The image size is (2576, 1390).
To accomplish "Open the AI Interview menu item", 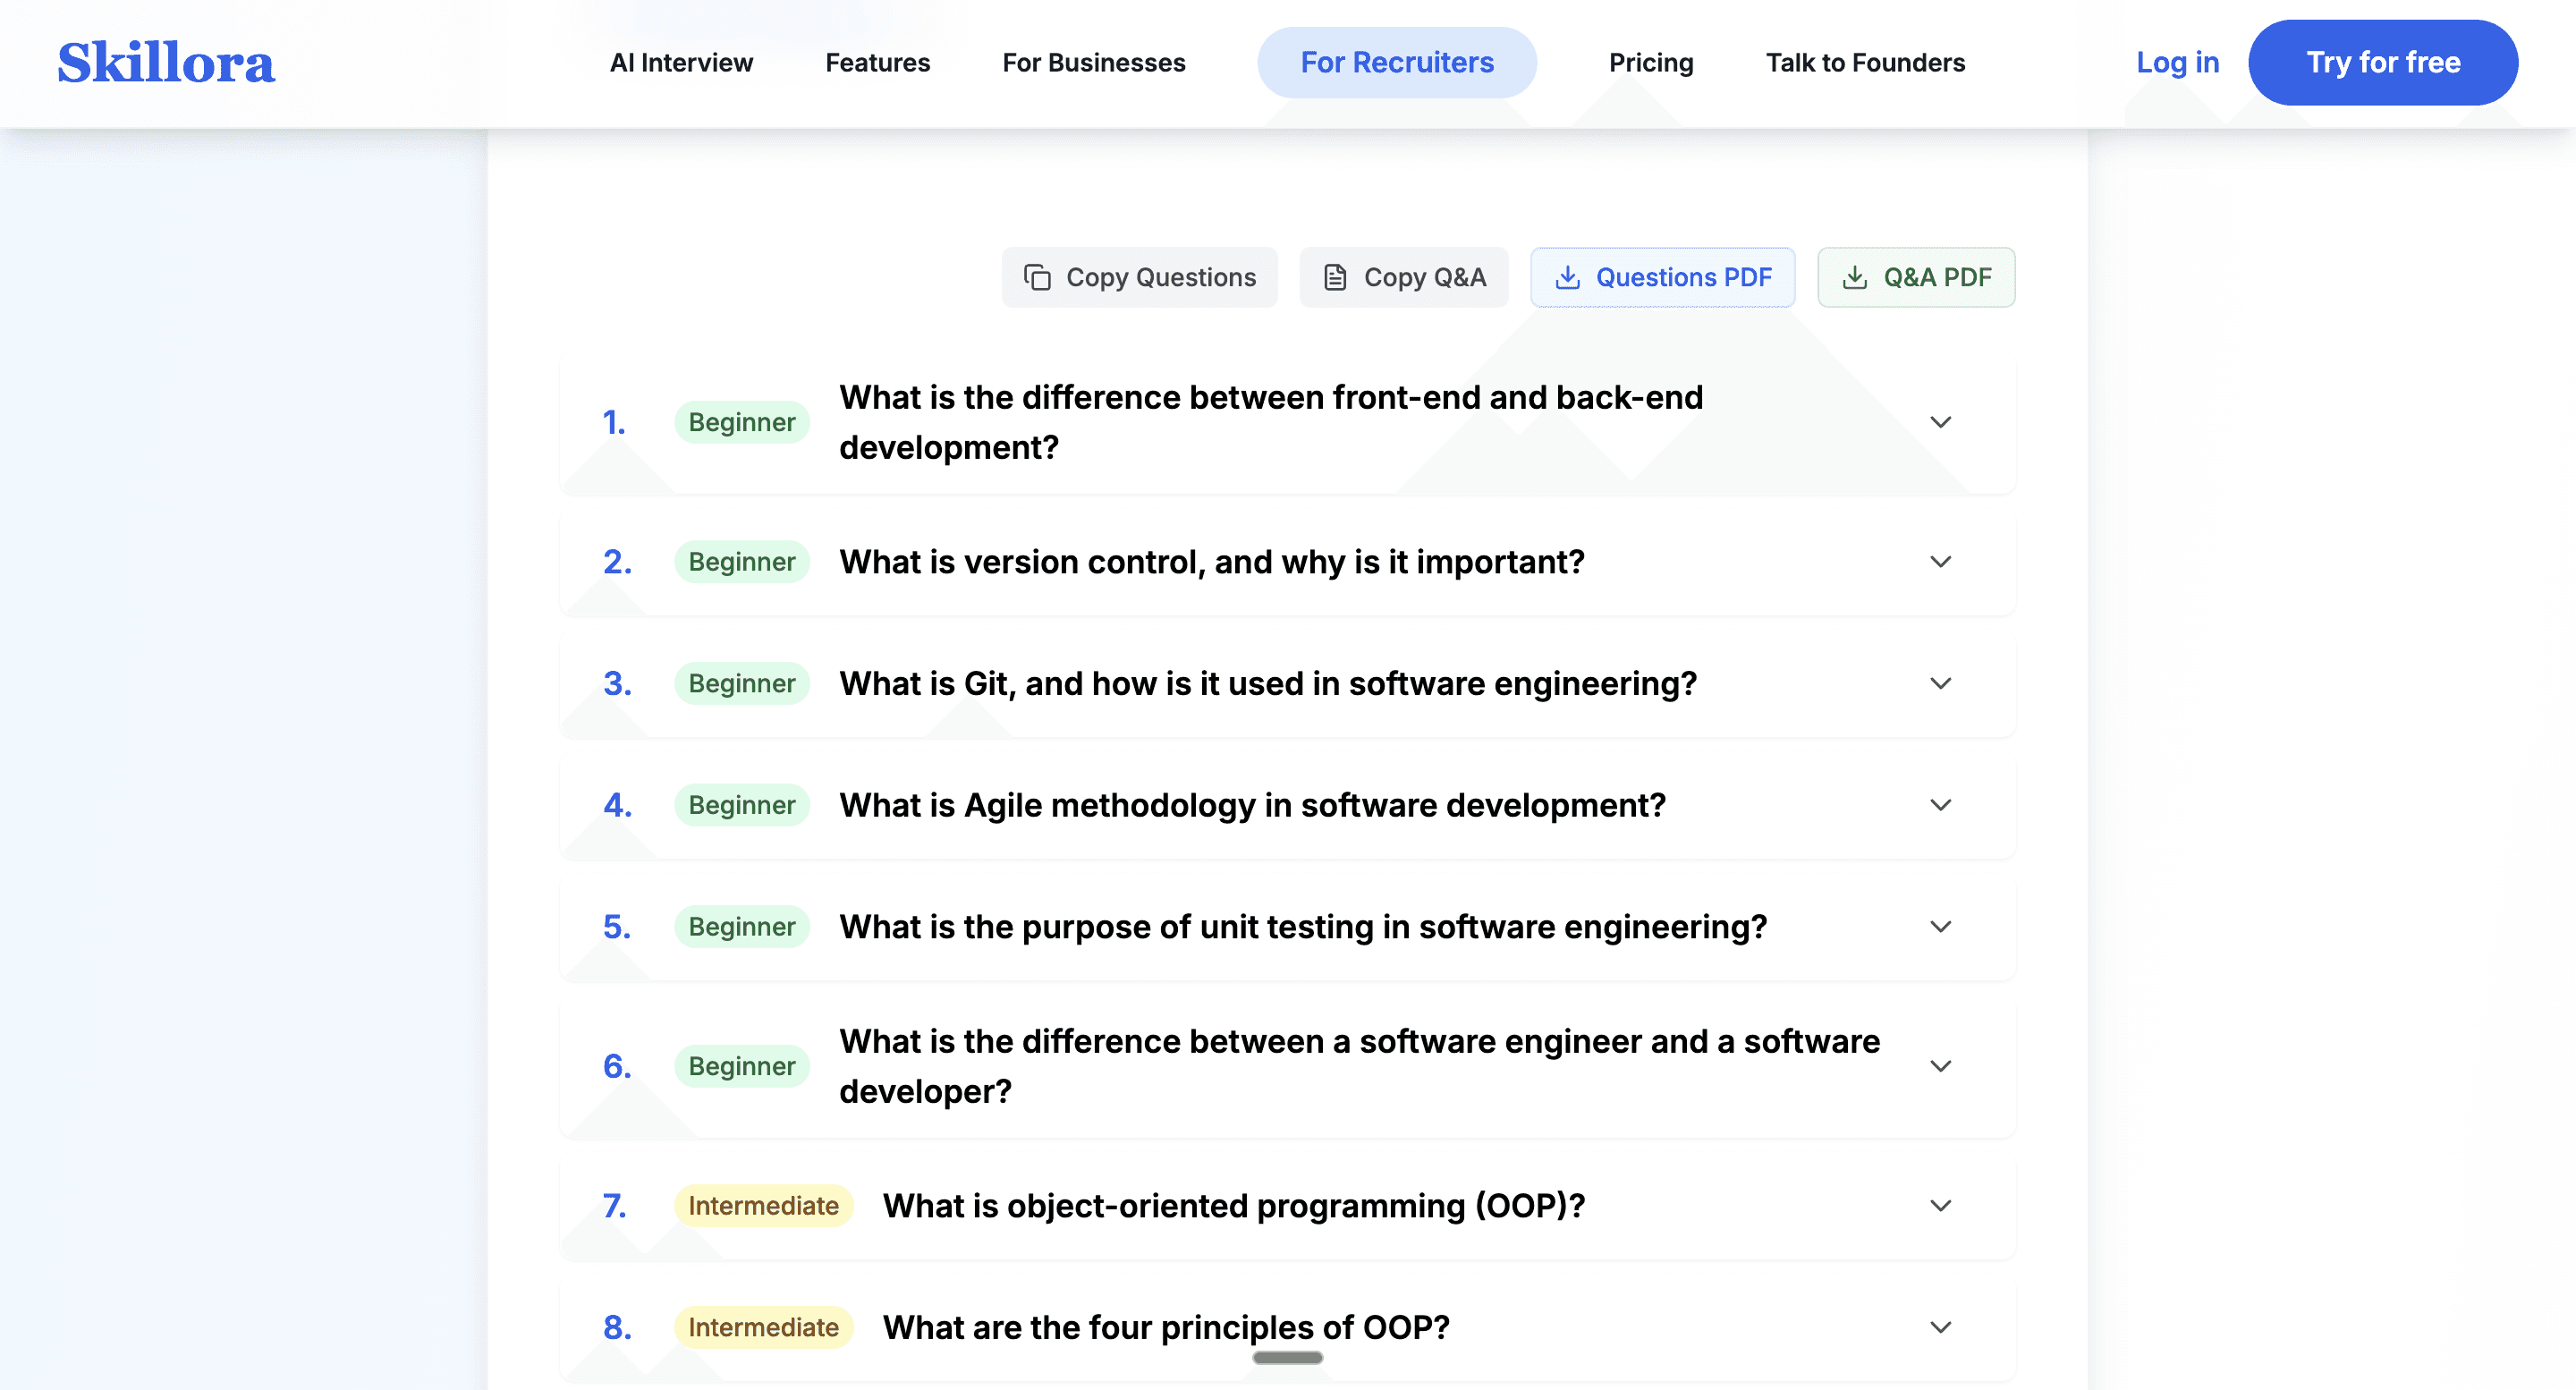I will coord(681,62).
